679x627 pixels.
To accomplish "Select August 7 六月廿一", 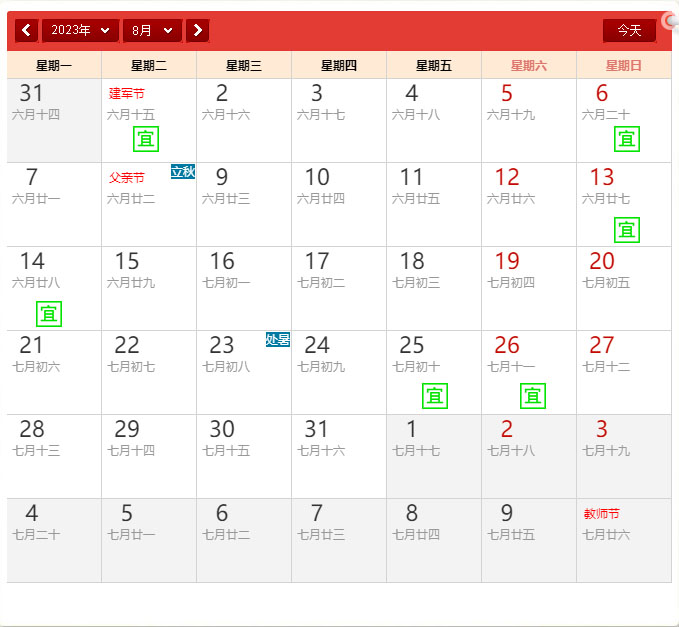I will tap(54, 204).
